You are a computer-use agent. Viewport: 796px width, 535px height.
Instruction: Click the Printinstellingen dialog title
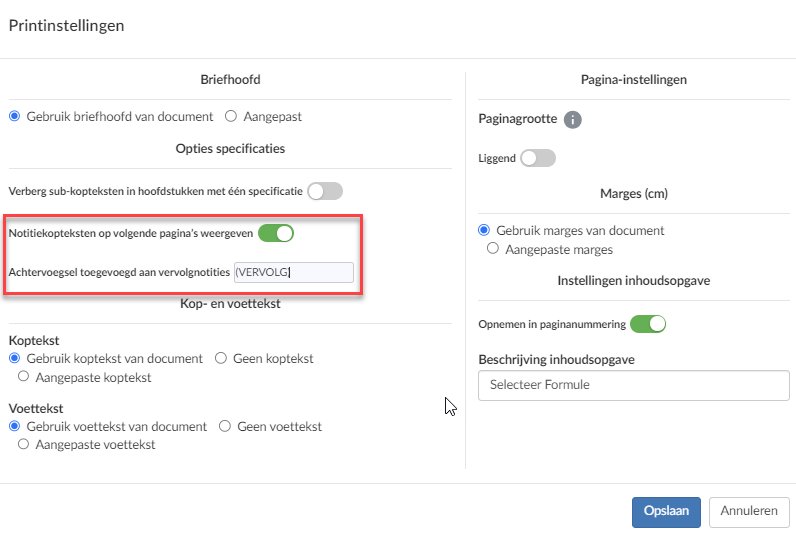pos(67,26)
